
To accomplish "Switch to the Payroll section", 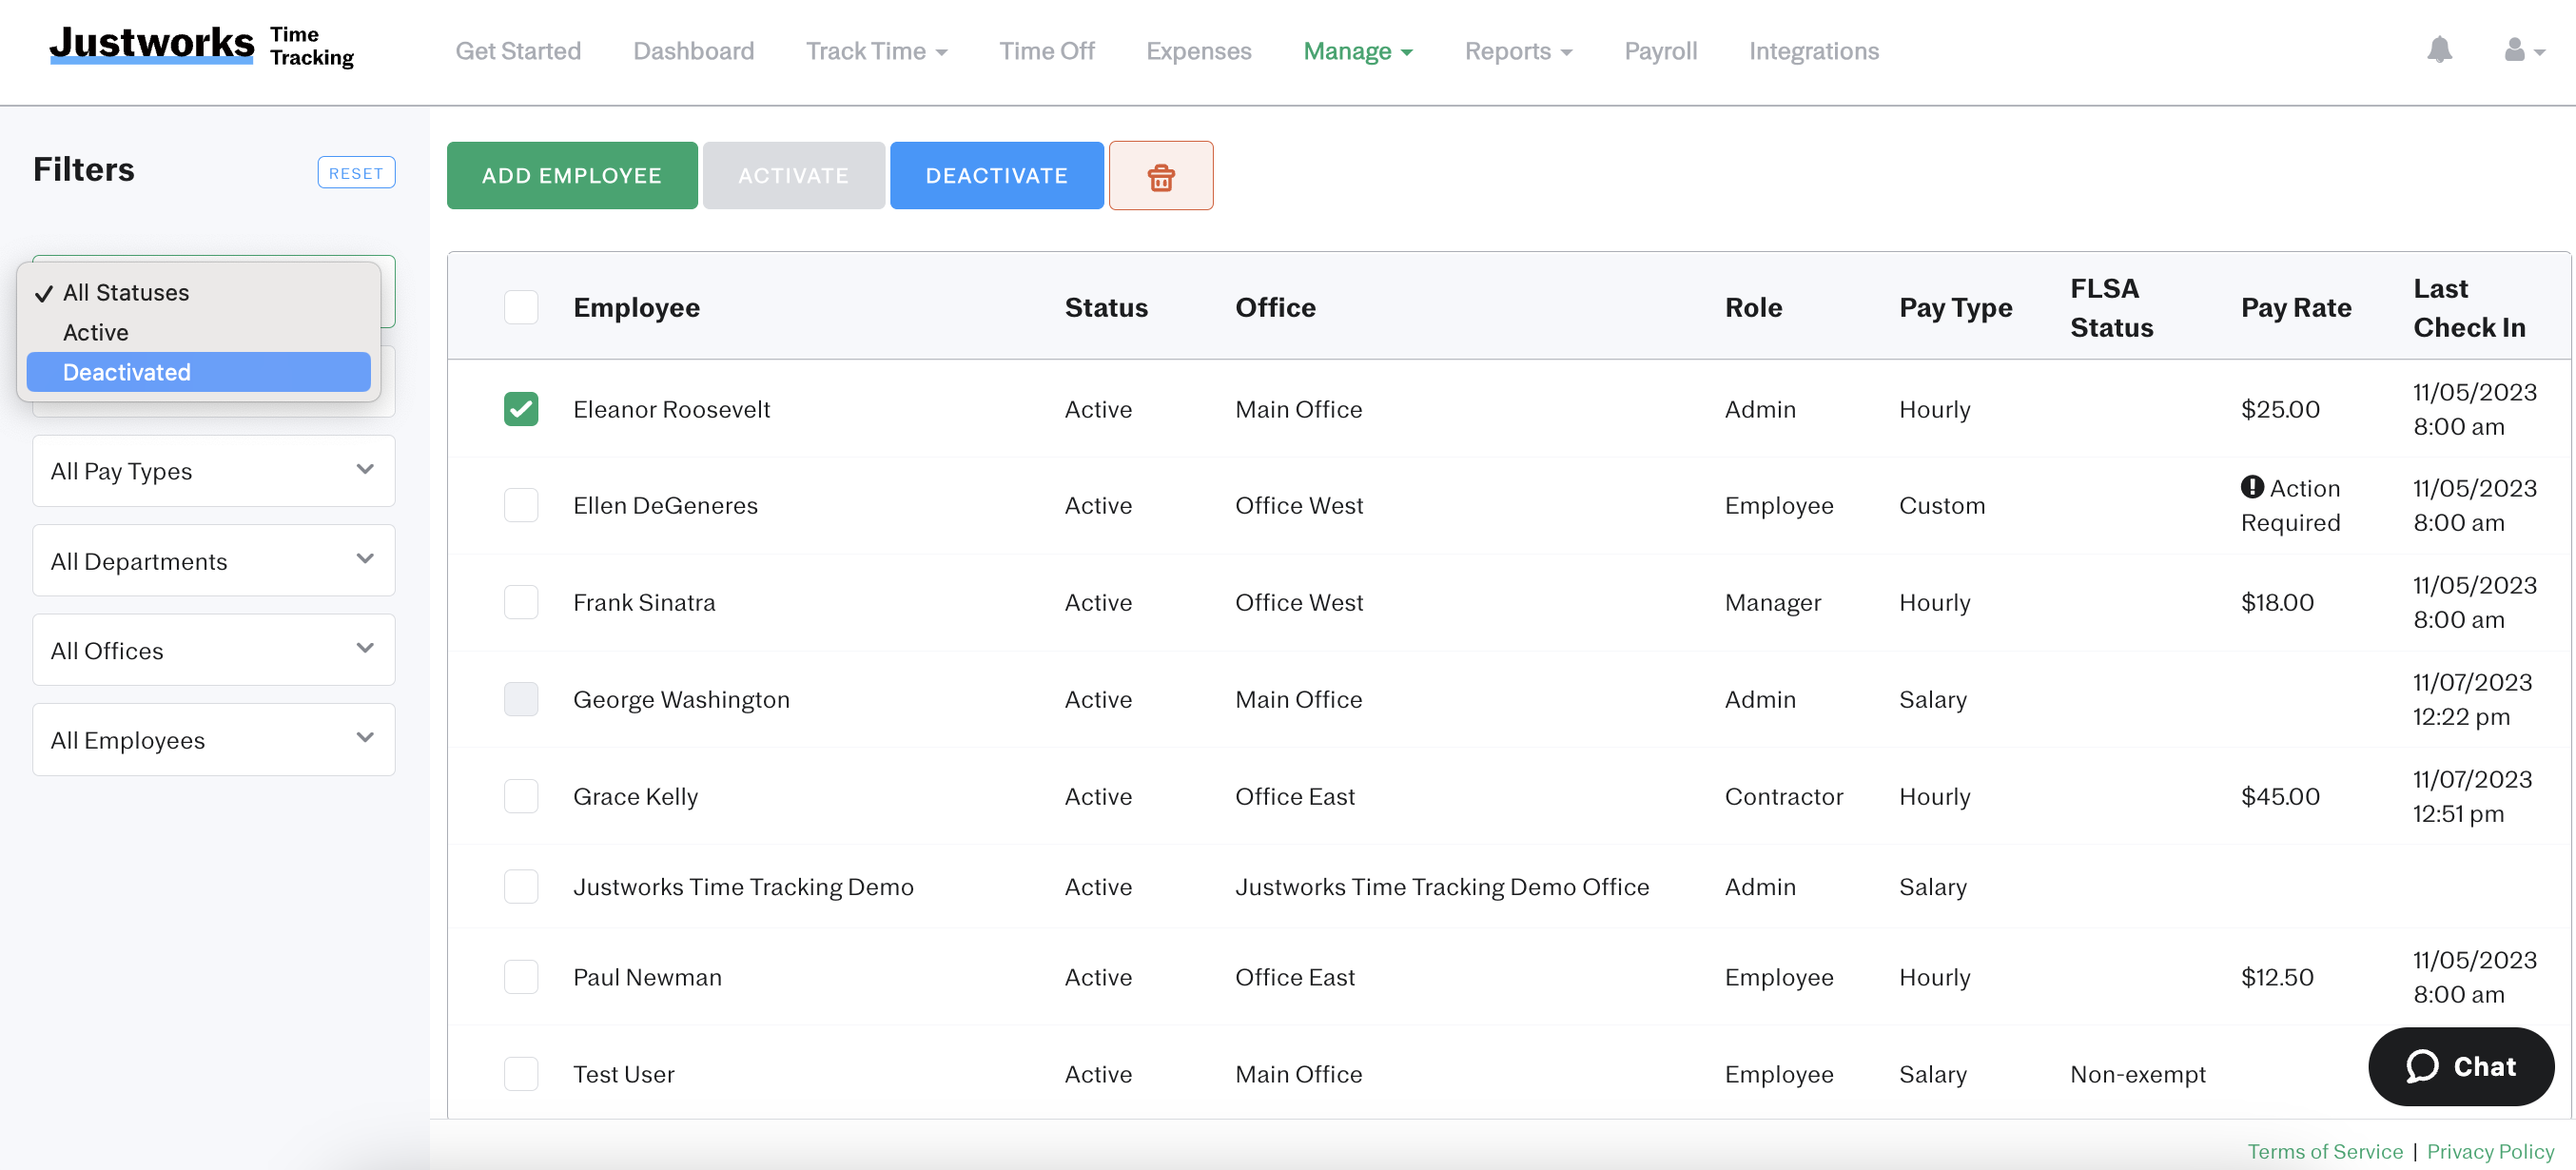I will [1660, 51].
